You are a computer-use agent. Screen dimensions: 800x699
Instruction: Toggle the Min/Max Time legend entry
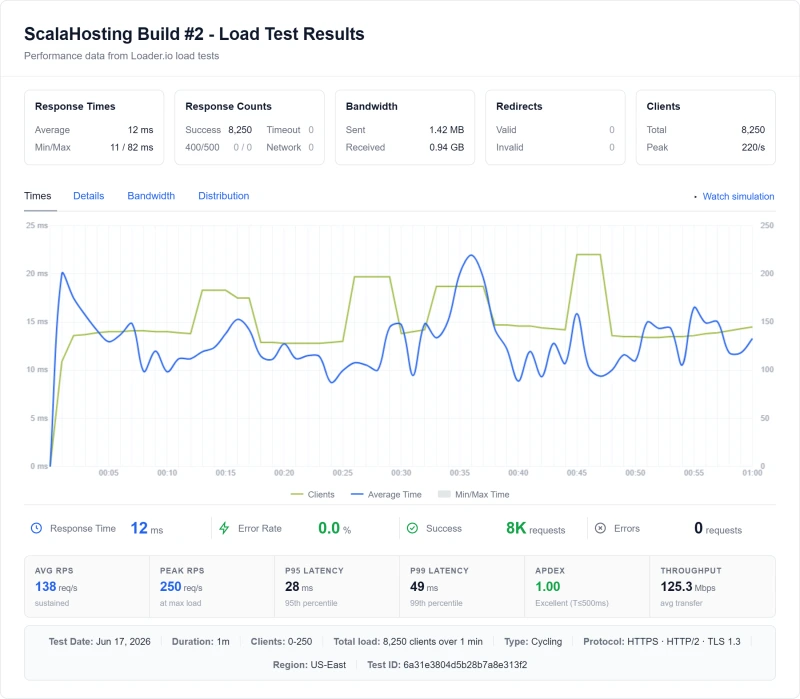tap(473, 494)
